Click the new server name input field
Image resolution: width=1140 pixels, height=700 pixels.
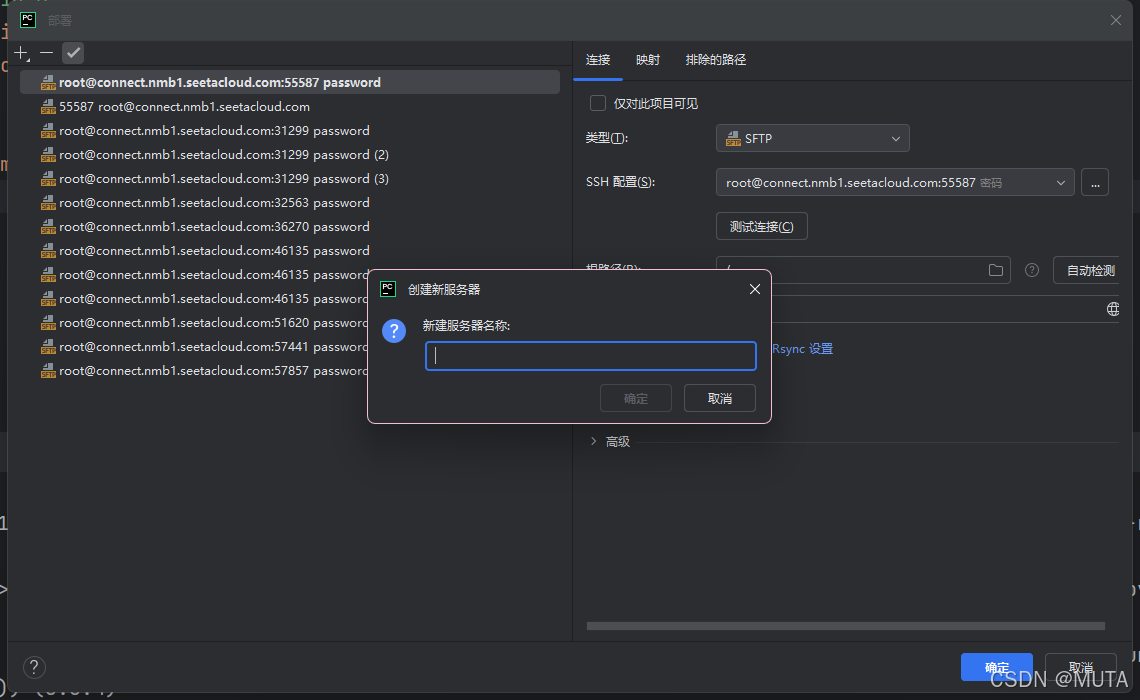coord(590,356)
